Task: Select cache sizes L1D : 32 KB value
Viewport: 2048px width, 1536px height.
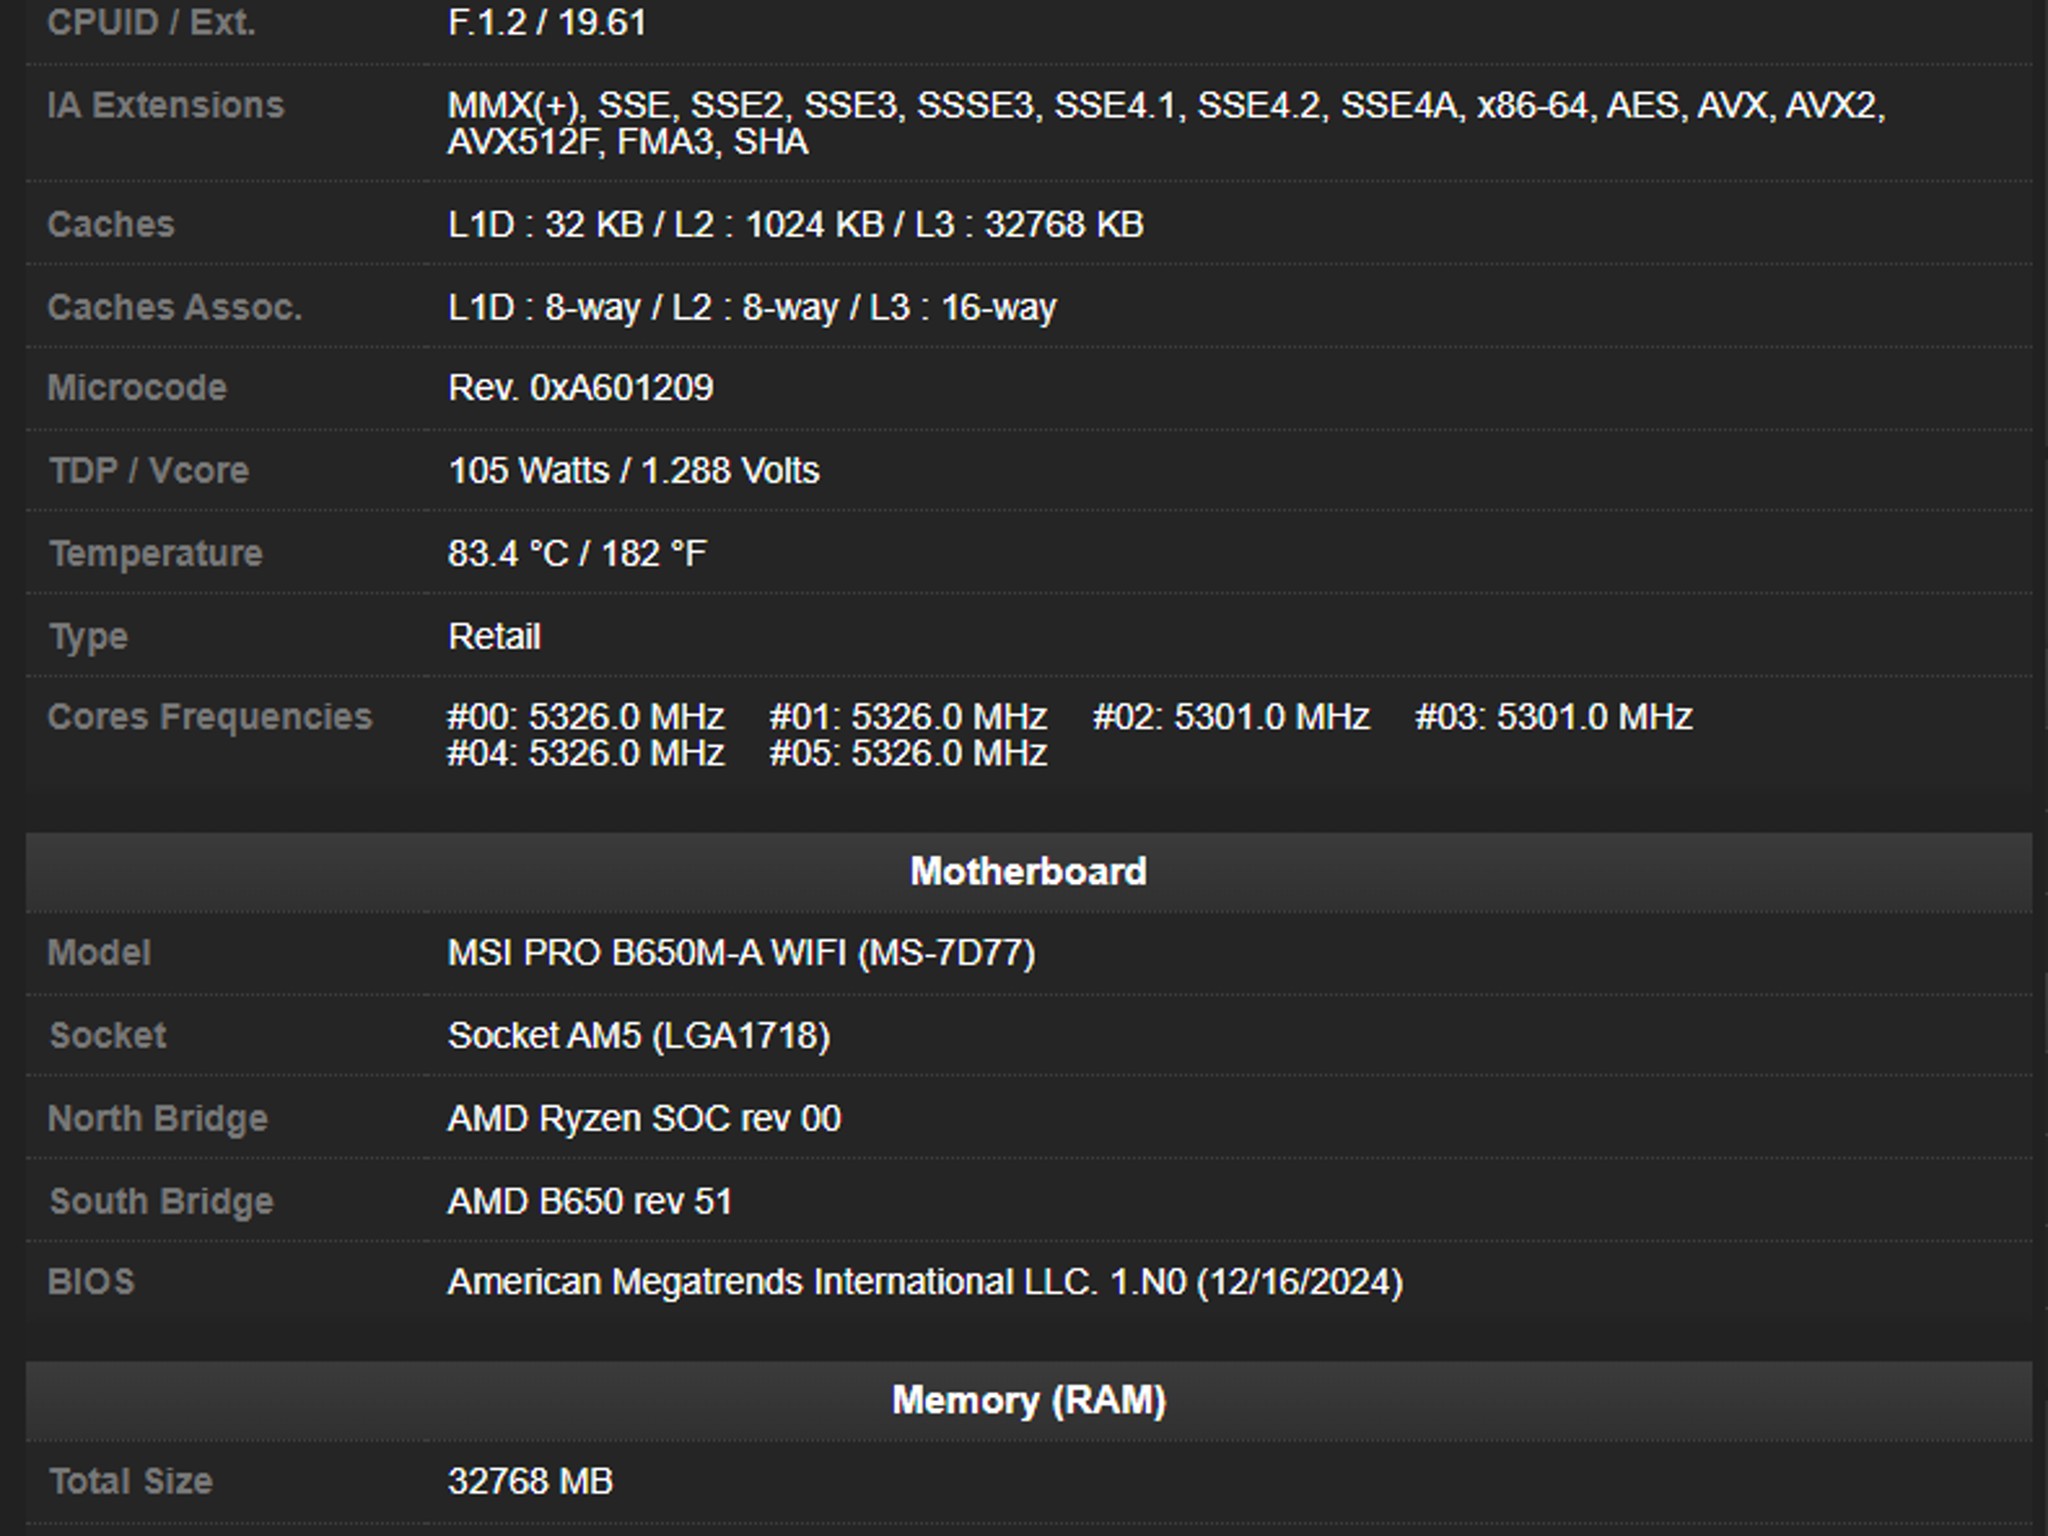Action: tap(795, 224)
